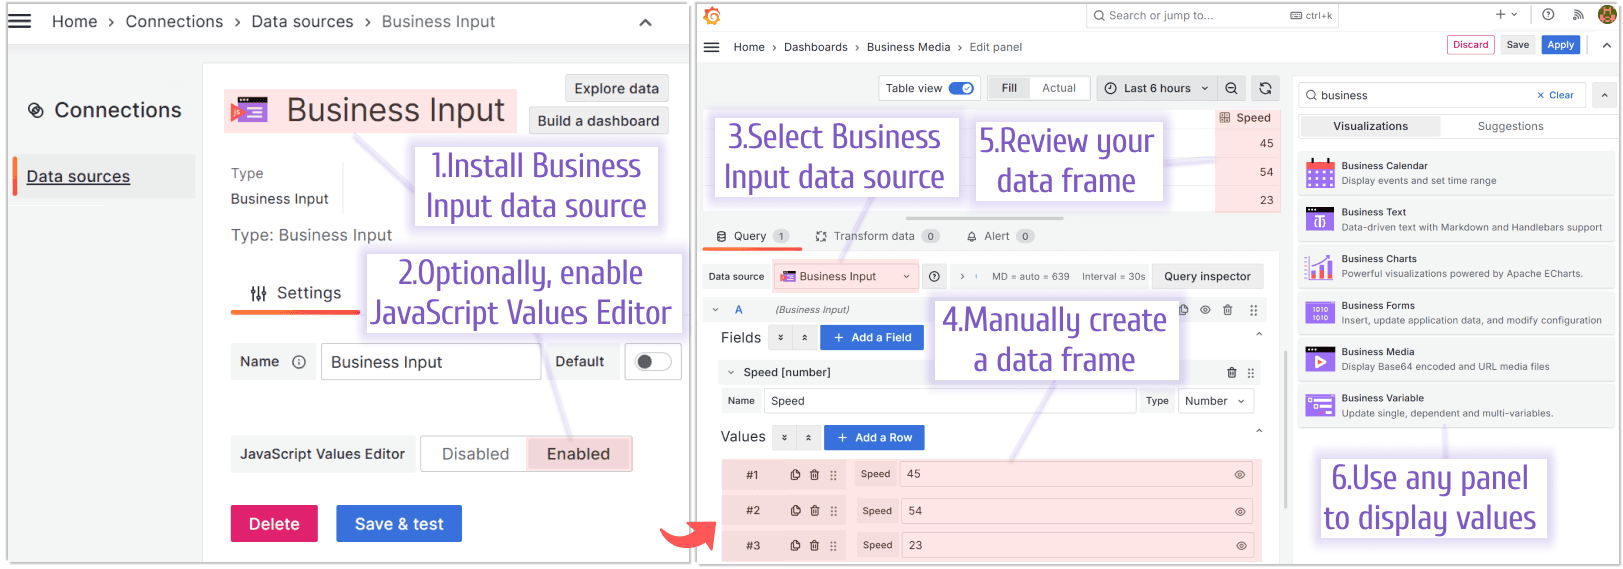The image size is (1623, 569).
Task: Select Data sources in Connections sidebar
Action: (78, 176)
